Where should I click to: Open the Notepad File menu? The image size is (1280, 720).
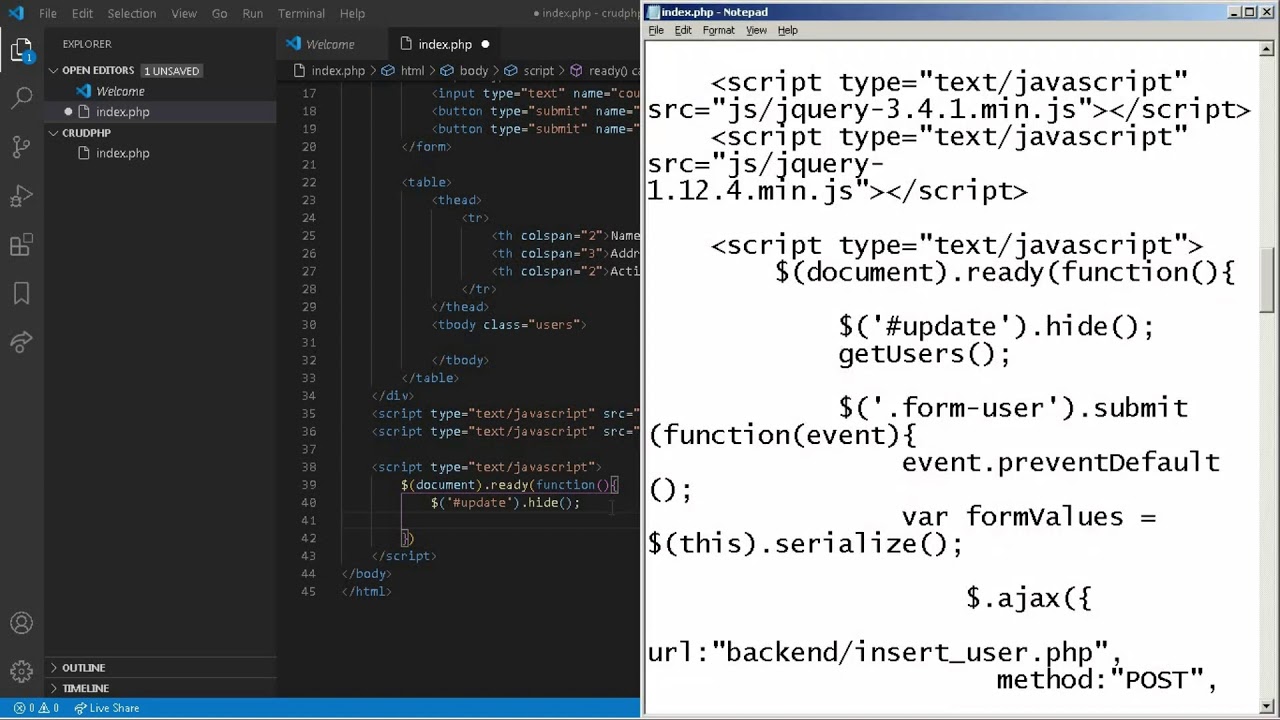pos(656,30)
